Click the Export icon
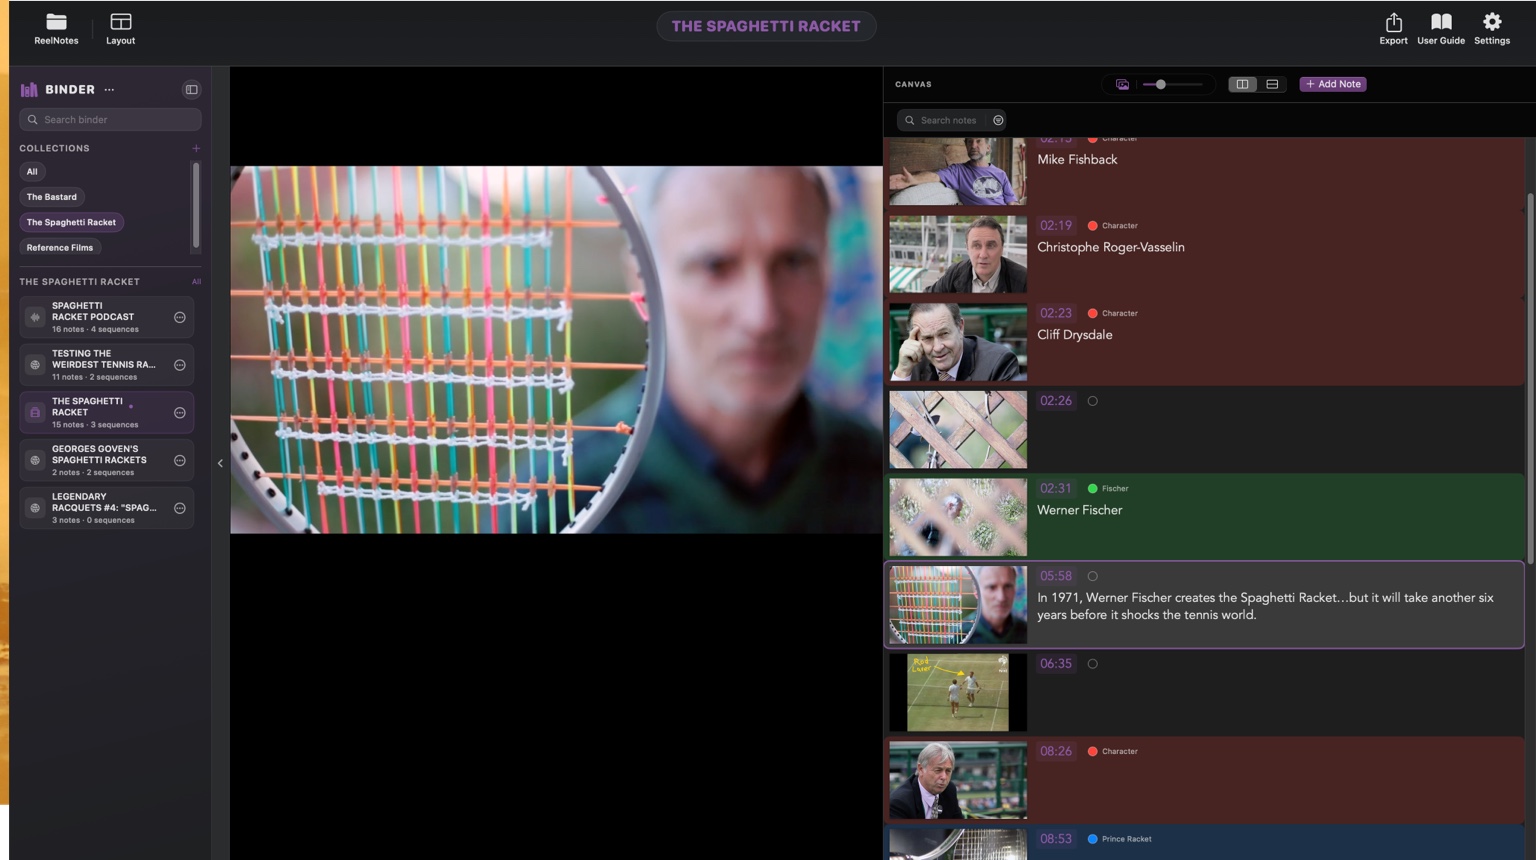This screenshot has width=1536, height=860. coord(1393,29)
